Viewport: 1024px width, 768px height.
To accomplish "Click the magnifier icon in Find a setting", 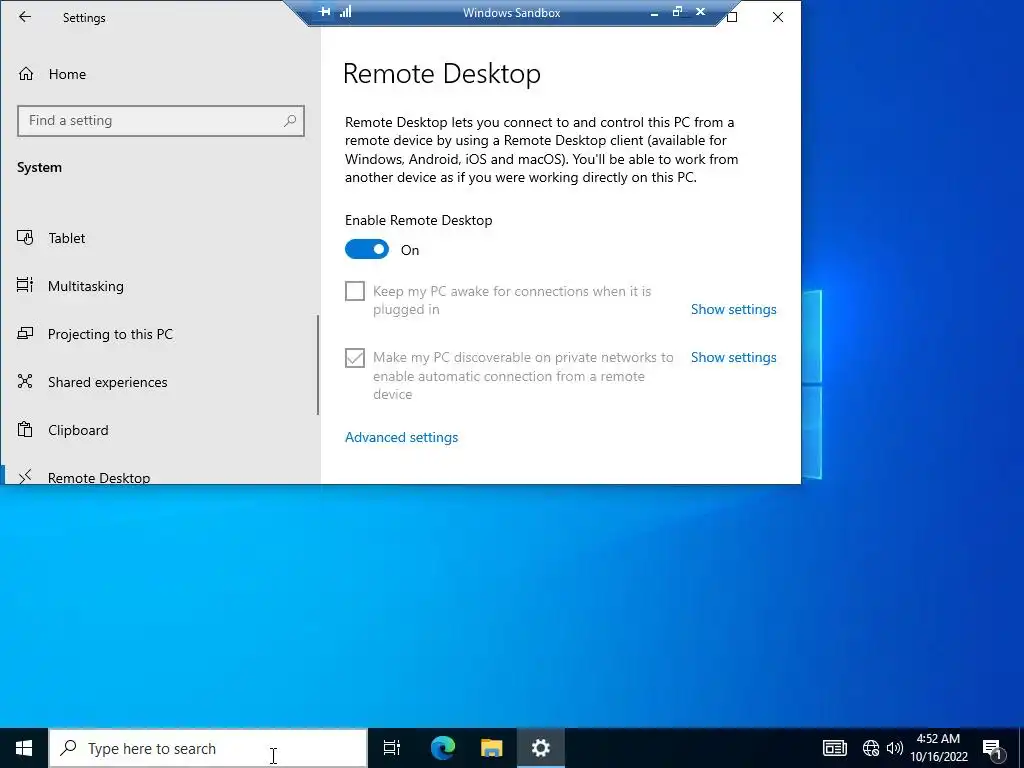I will click(x=290, y=121).
